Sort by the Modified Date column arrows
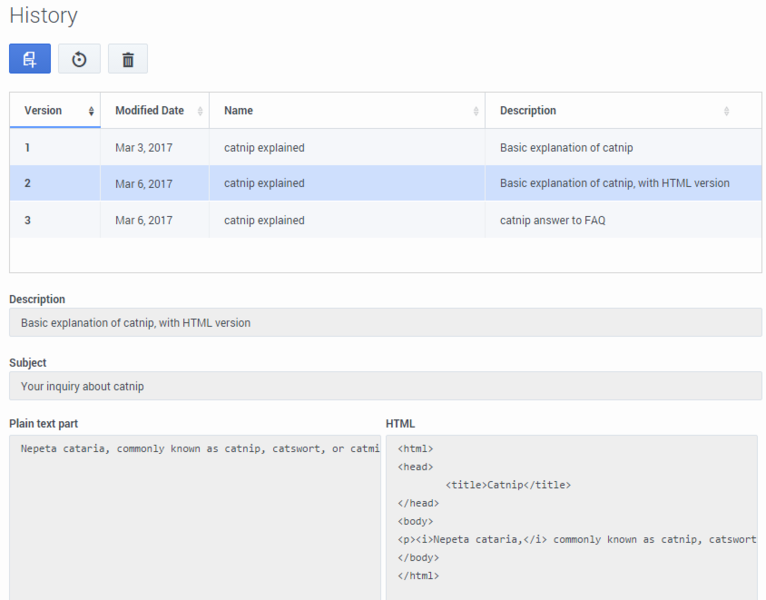 point(200,111)
